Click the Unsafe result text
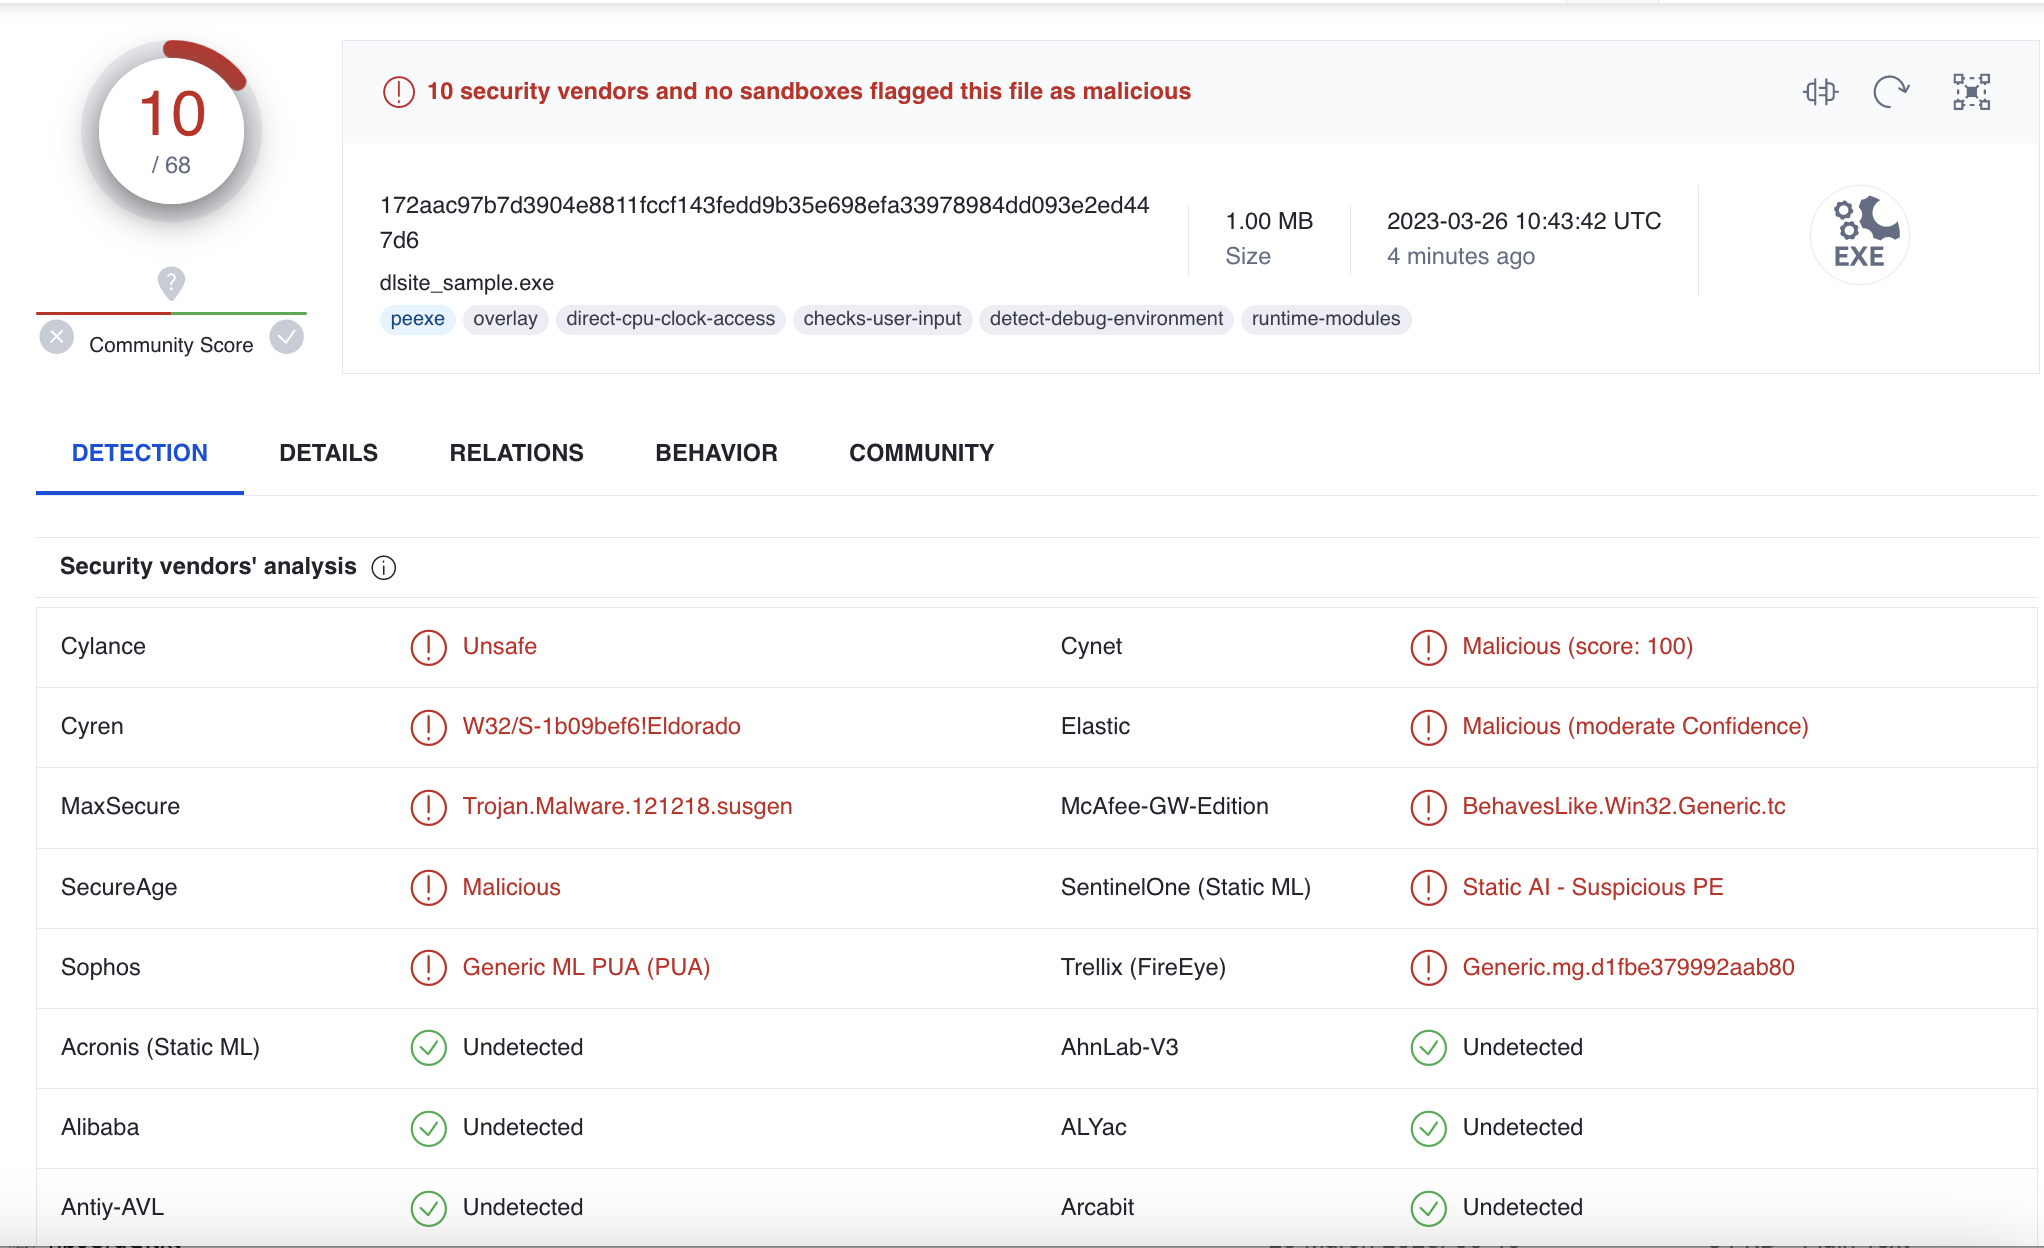Image resolution: width=2044 pixels, height=1248 pixels. point(499,647)
